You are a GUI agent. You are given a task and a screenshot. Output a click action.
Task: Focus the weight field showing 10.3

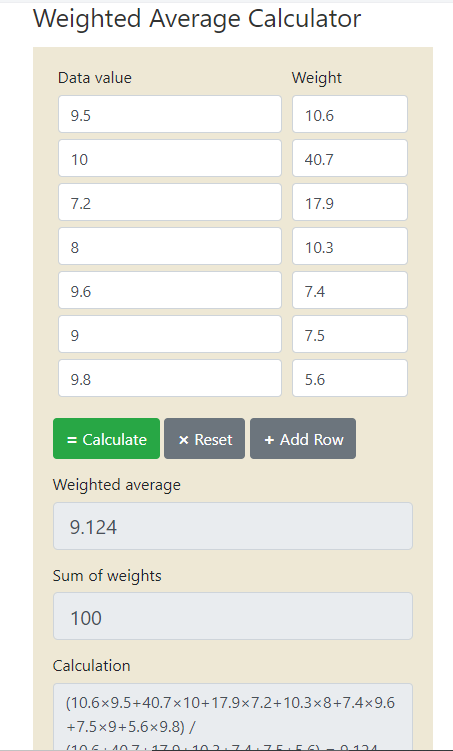pos(350,246)
